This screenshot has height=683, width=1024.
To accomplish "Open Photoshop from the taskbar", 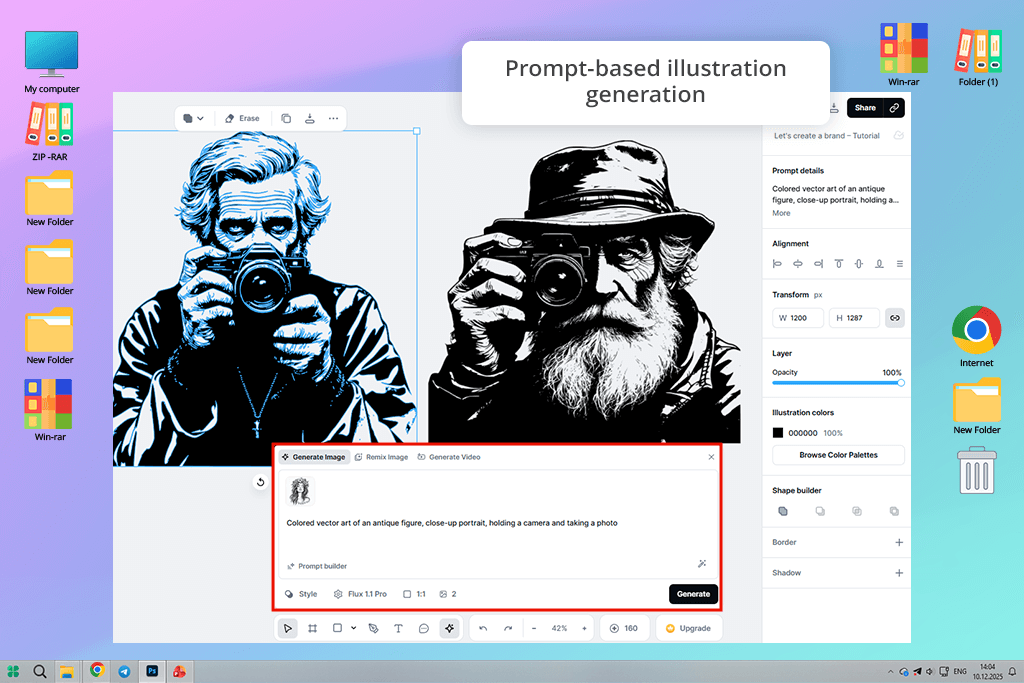I will point(152,671).
